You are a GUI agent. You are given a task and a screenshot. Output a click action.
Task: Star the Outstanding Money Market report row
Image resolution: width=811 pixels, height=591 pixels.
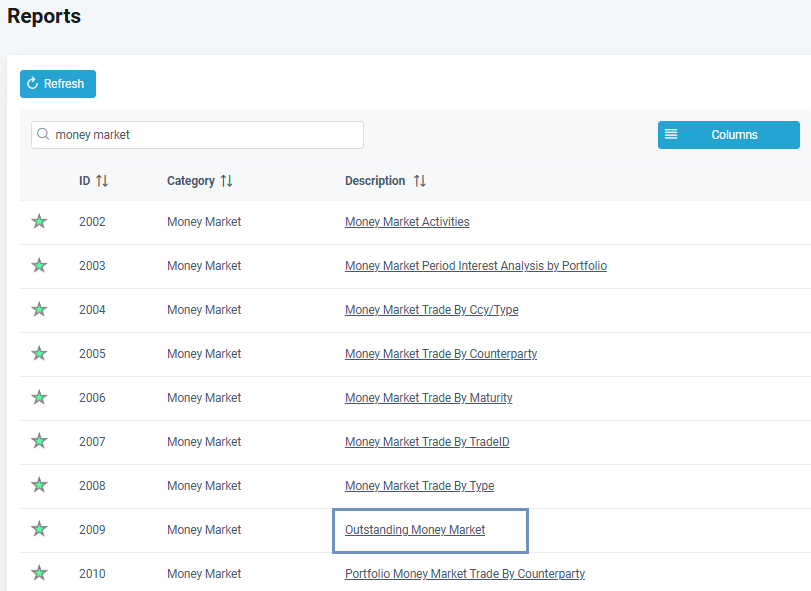(39, 529)
